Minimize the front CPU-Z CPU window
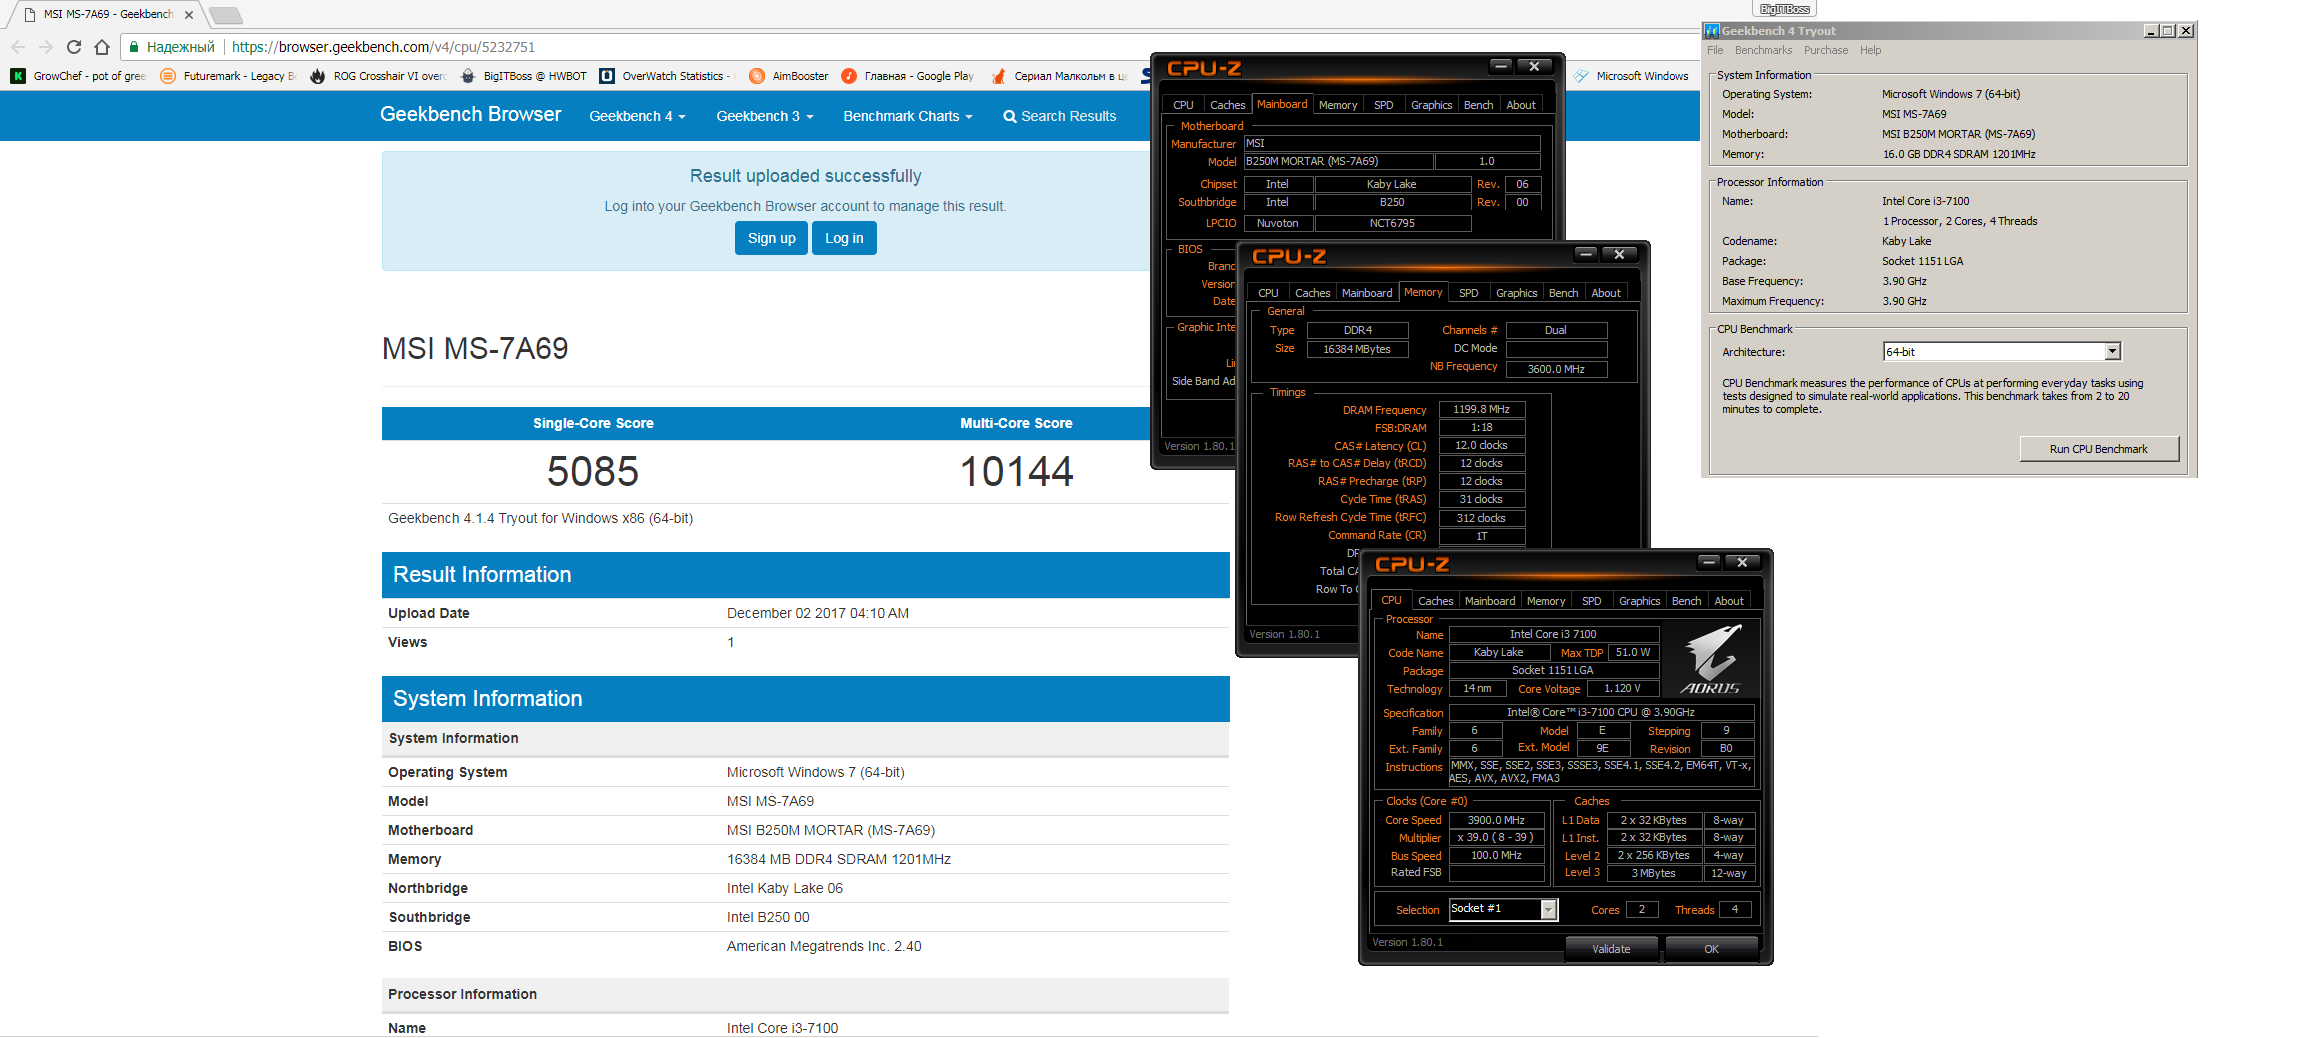Image resolution: width=2322 pixels, height=1038 pixels. click(1709, 563)
